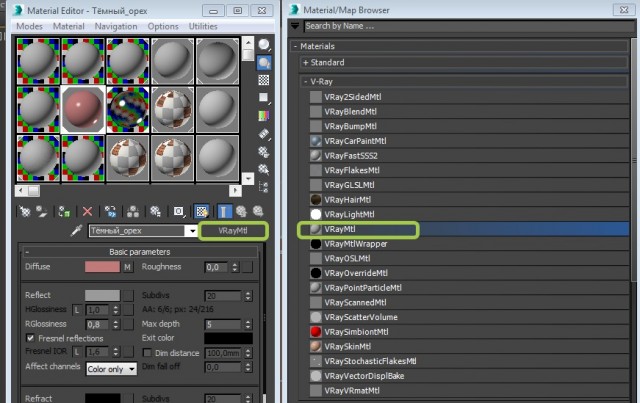The height and width of the screenshot is (403, 640).
Task: Select the VRayCarPaintMtl sphere icon
Action: tap(316, 141)
